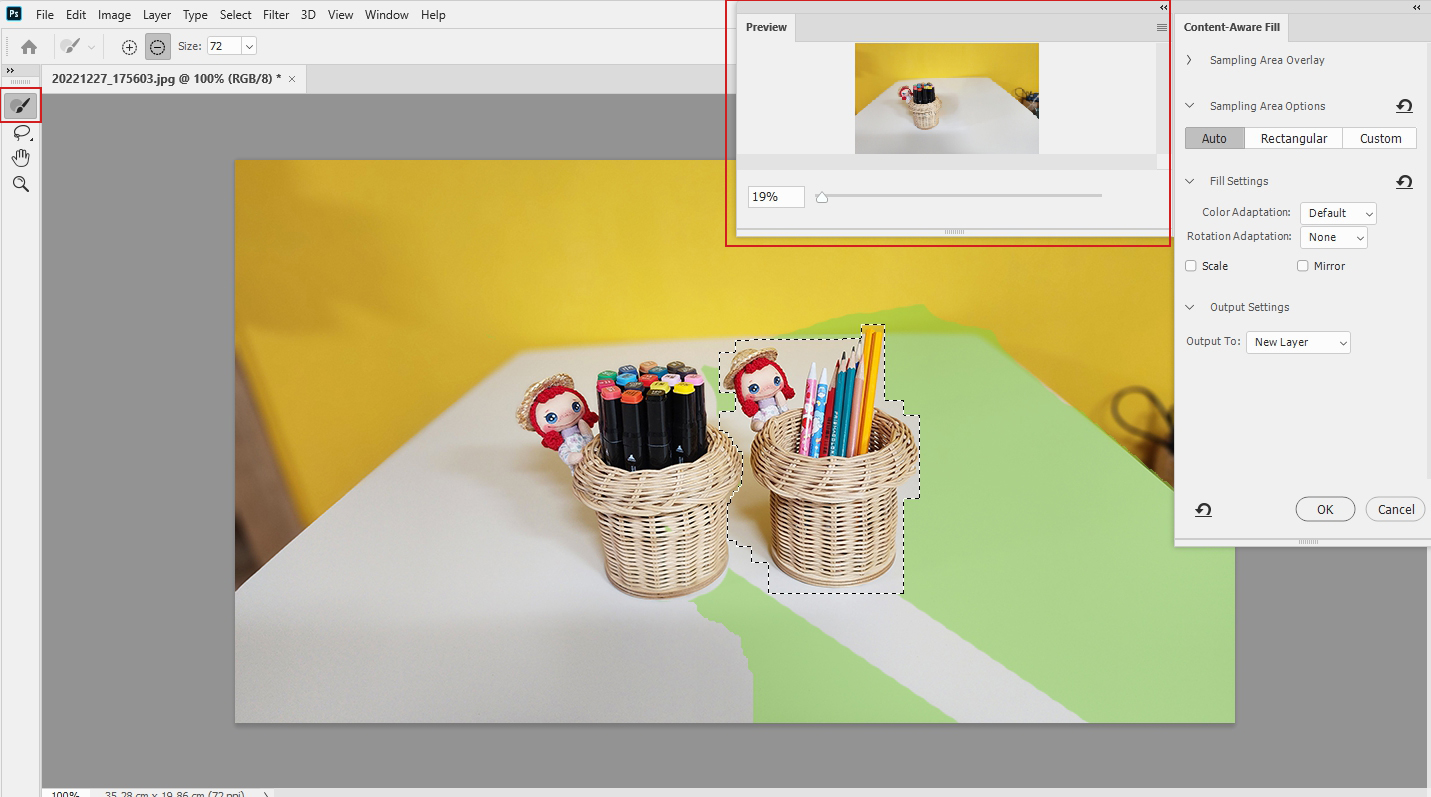The width and height of the screenshot is (1431, 797).
Task: Collapse the Output Settings section
Action: tap(1189, 307)
